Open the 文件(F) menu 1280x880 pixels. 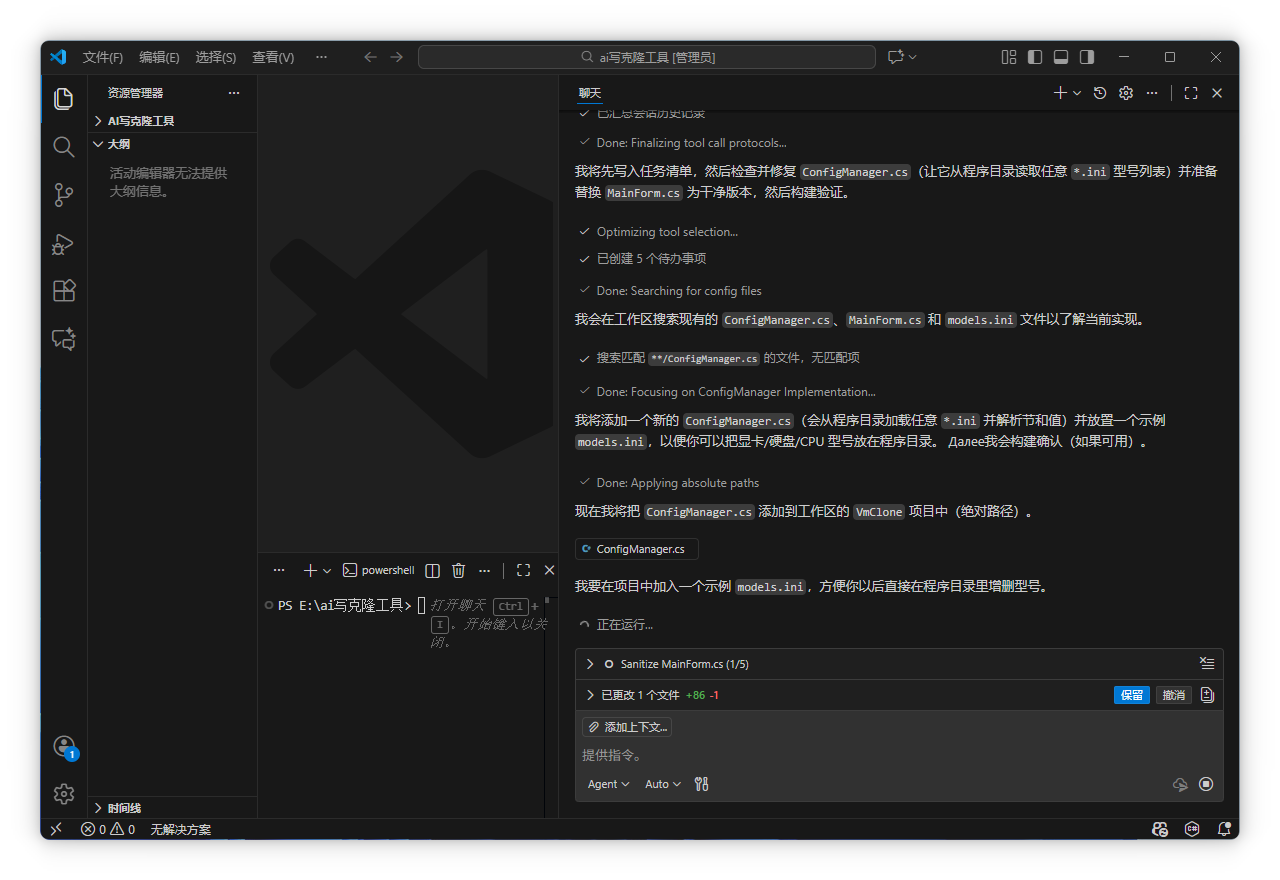(103, 57)
